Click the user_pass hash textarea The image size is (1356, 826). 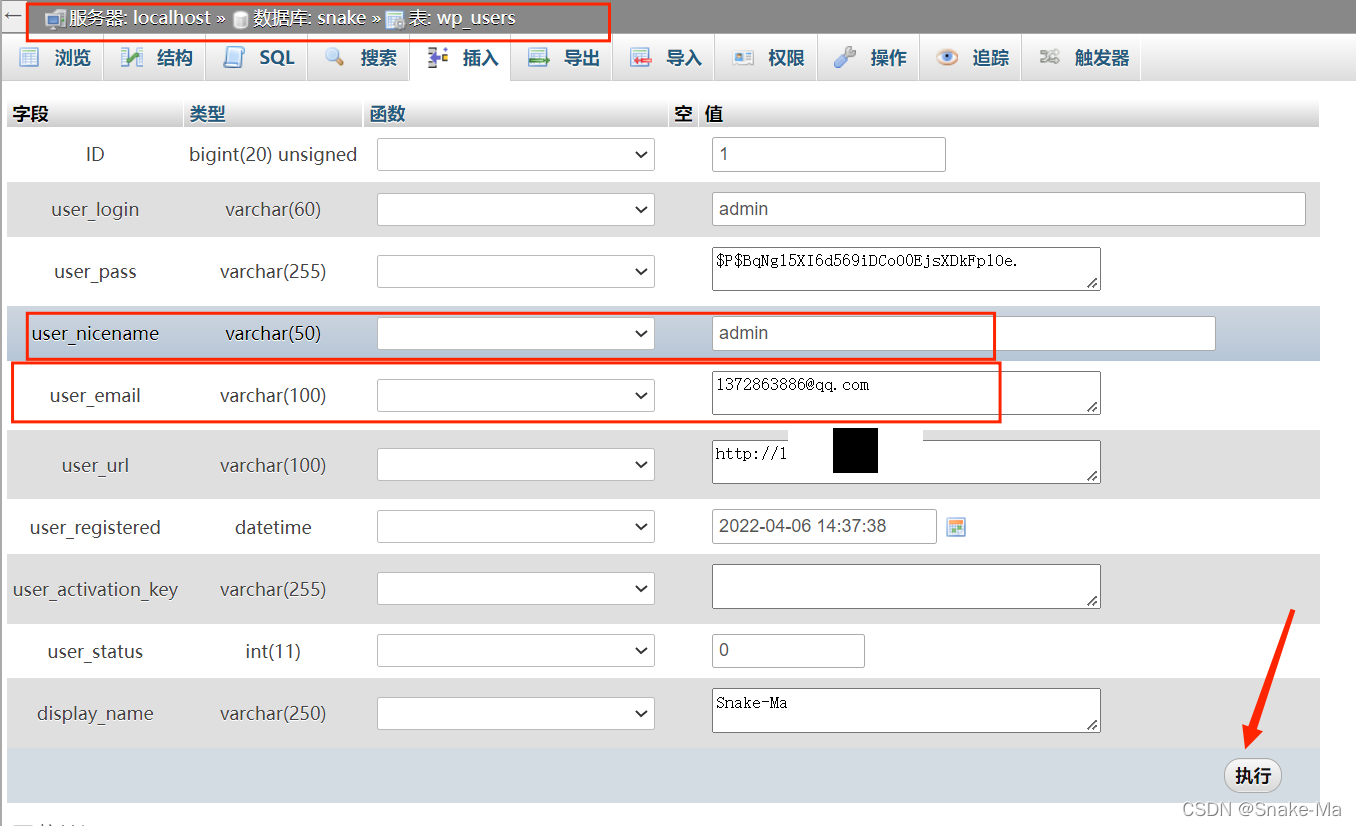click(x=906, y=269)
